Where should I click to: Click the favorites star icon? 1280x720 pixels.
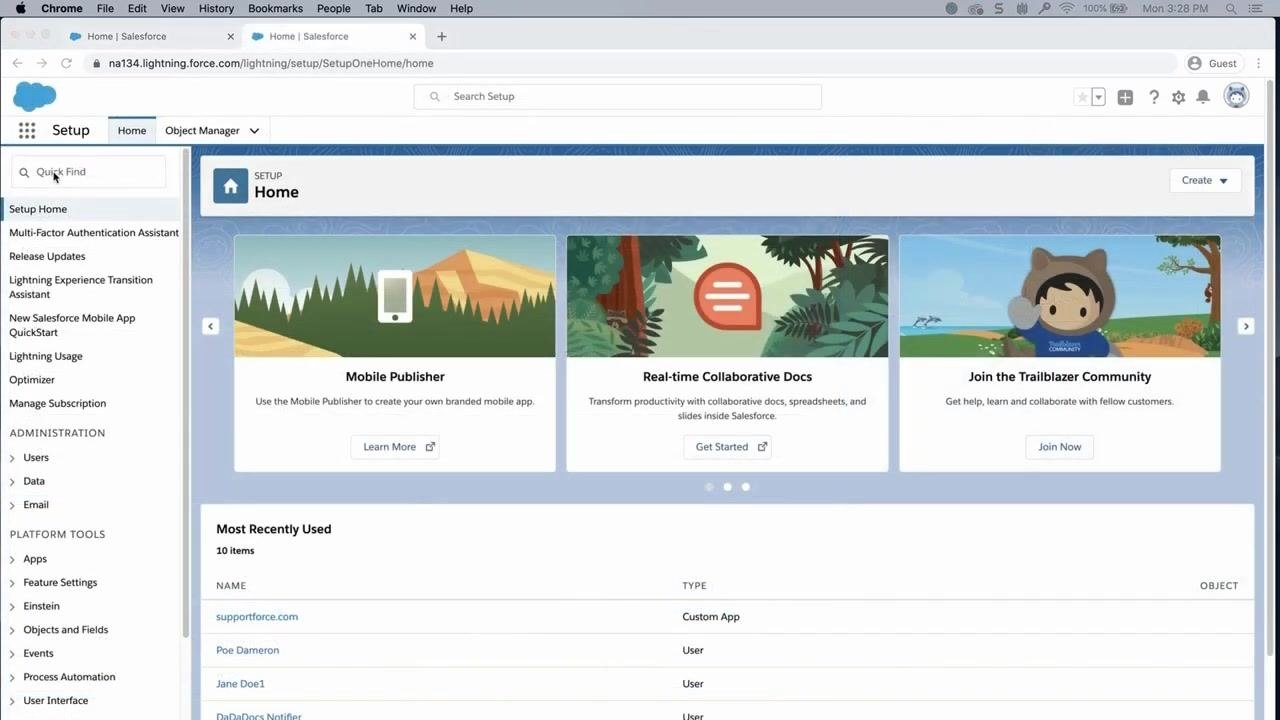point(1082,97)
